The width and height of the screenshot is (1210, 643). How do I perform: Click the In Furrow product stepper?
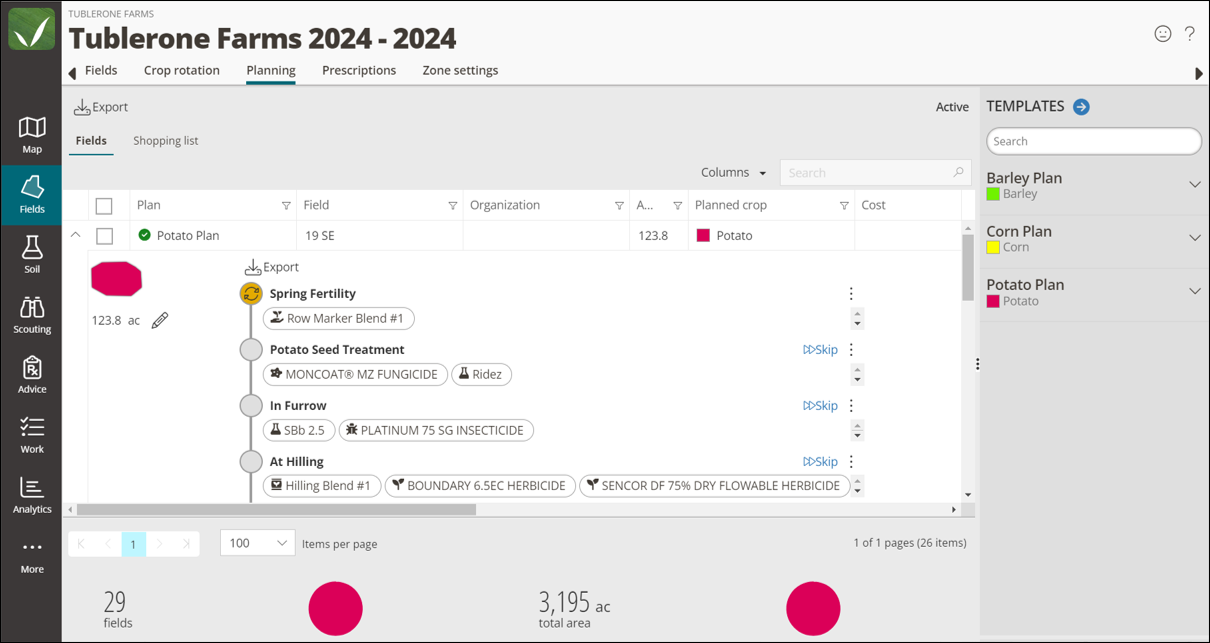point(857,431)
